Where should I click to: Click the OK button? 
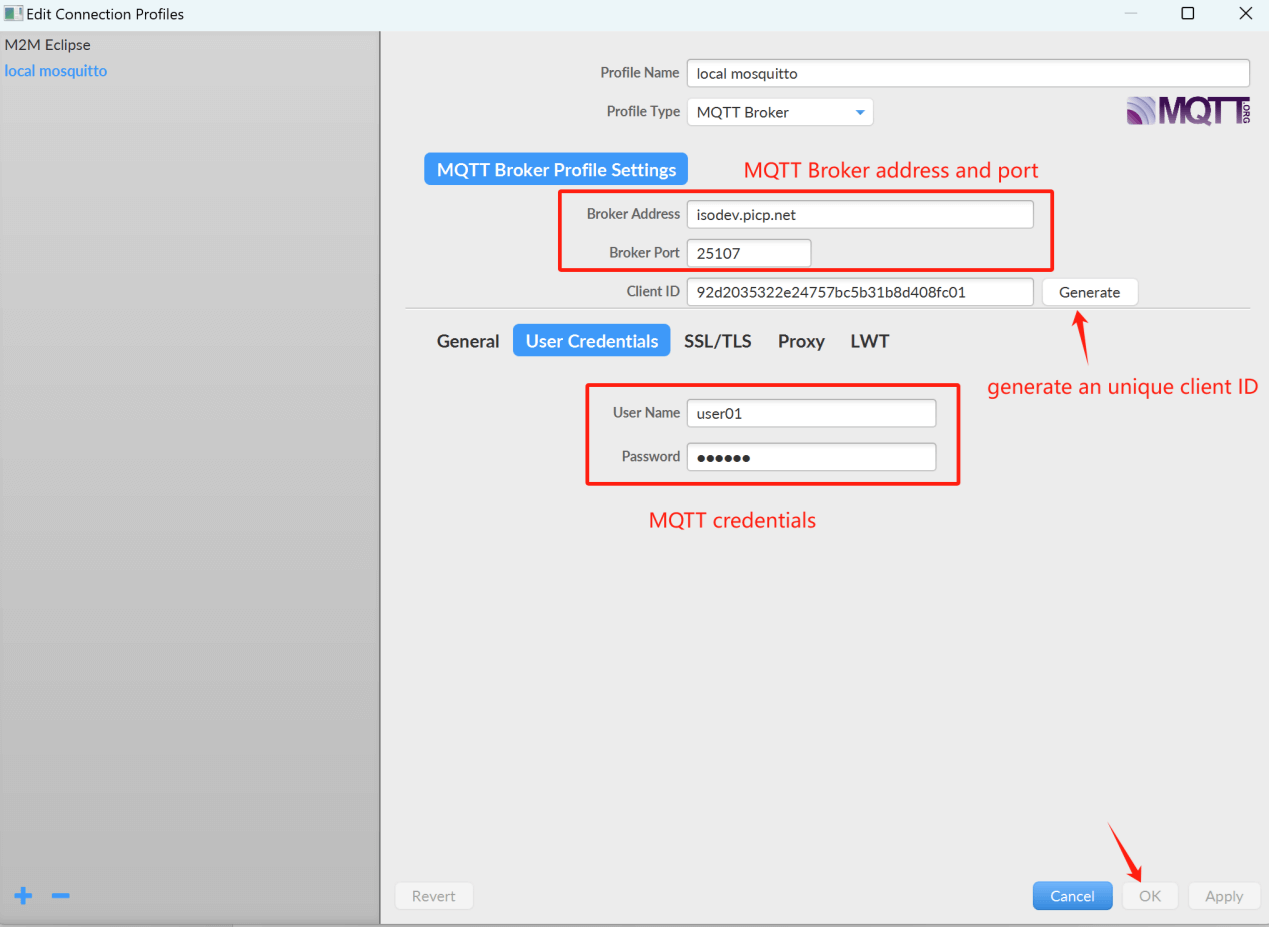click(1150, 896)
